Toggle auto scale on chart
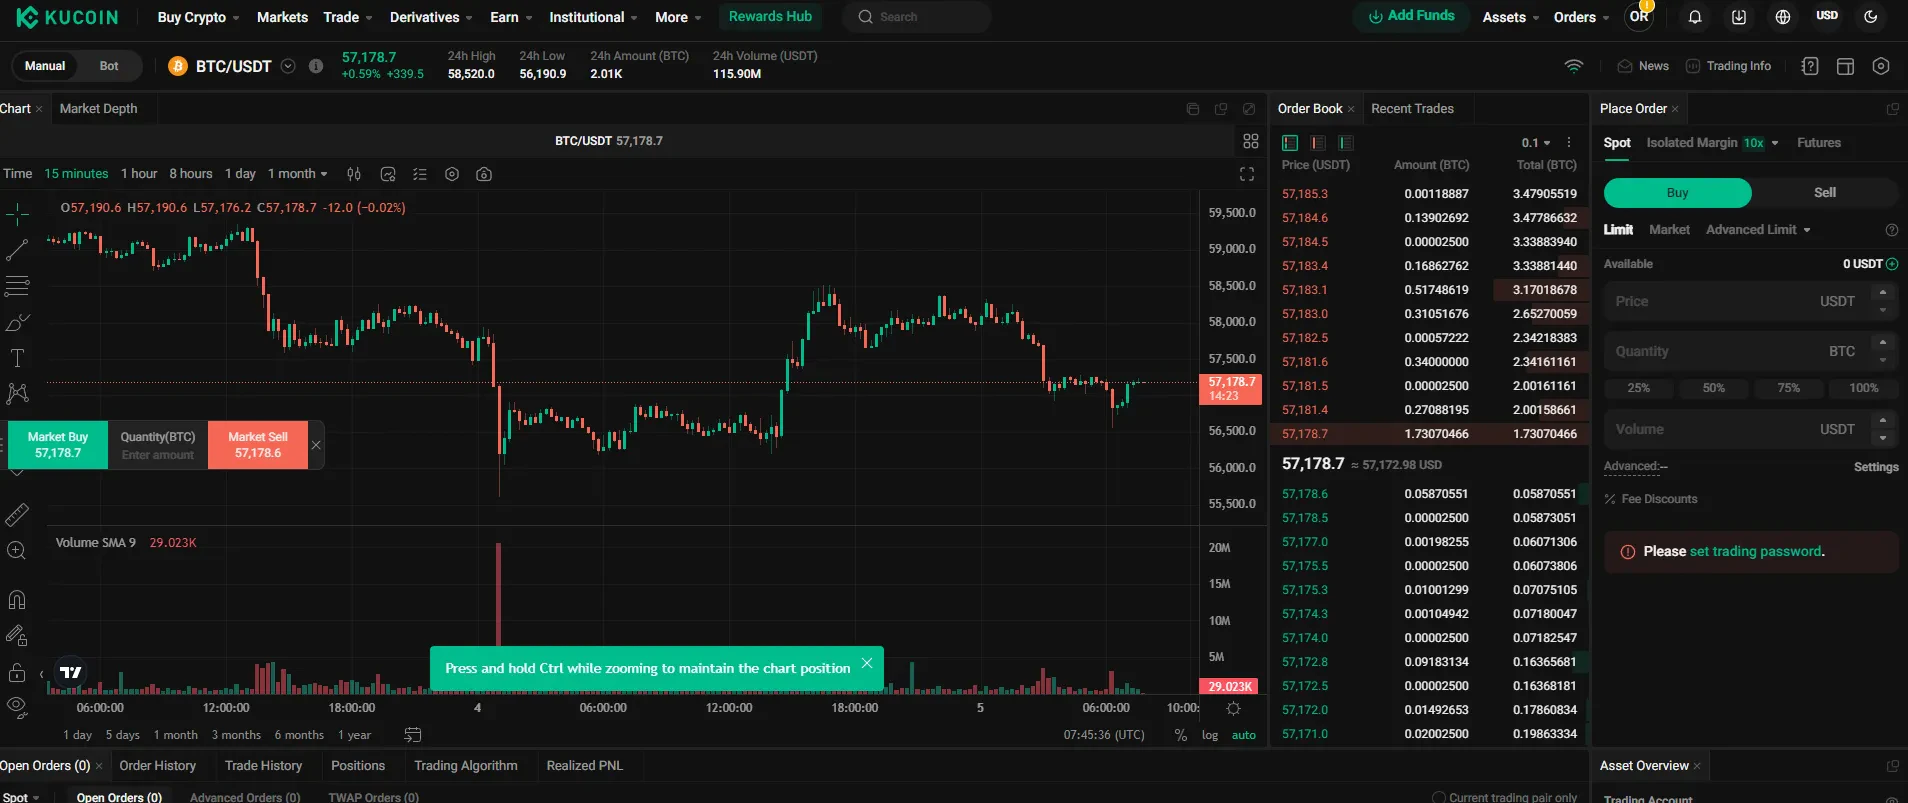Image resolution: width=1908 pixels, height=803 pixels. [x=1244, y=735]
